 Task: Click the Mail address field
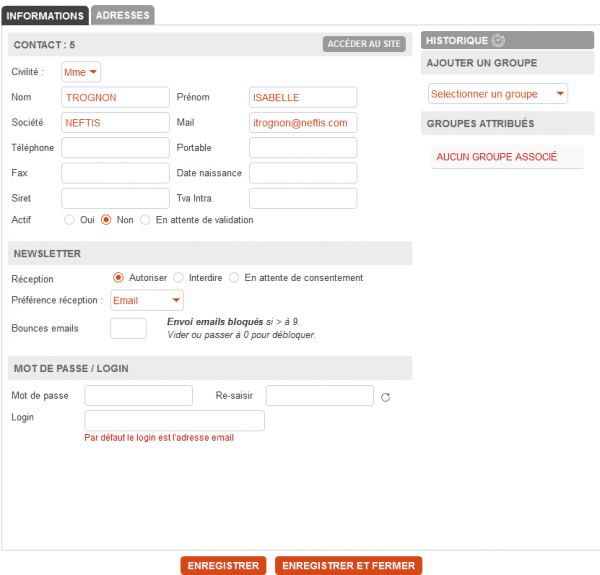tap(303, 122)
